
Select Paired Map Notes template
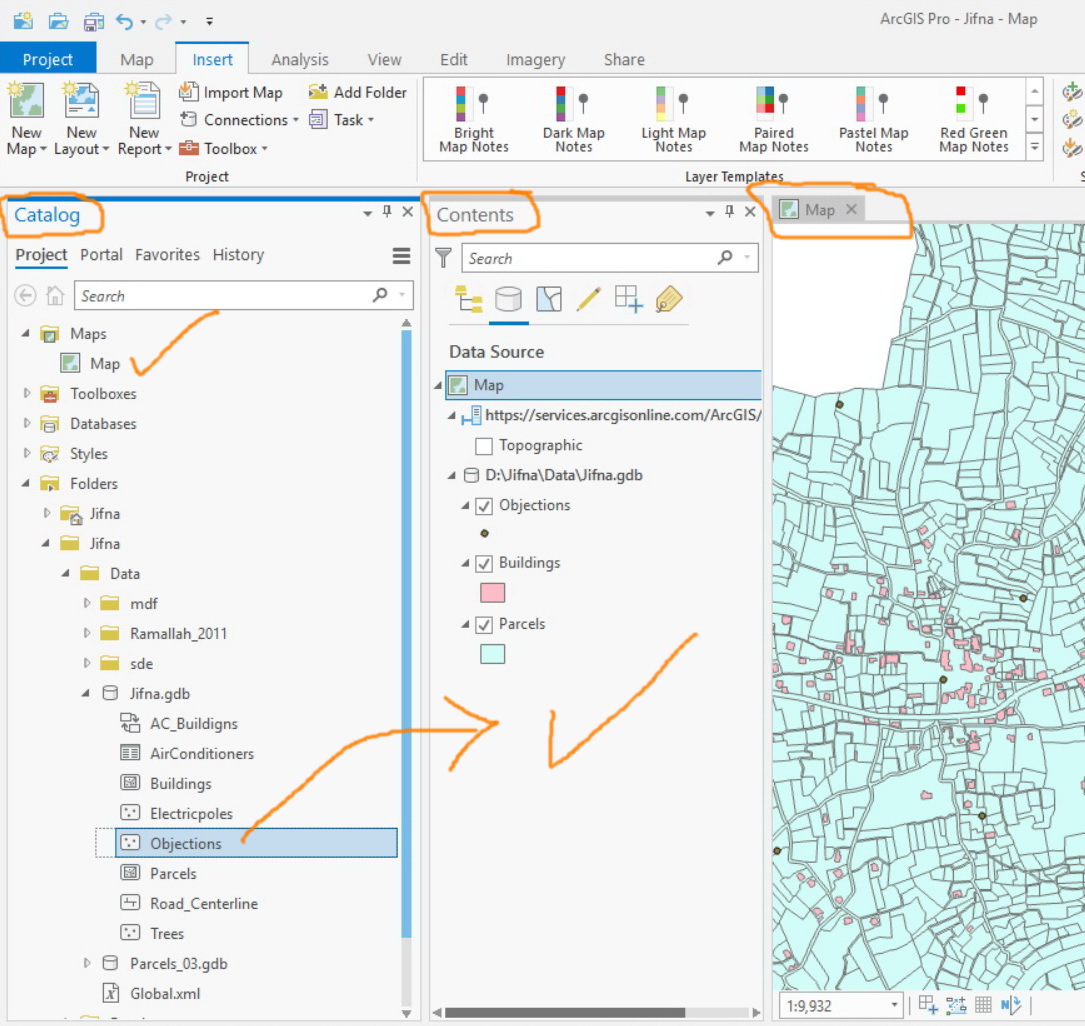coord(774,120)
